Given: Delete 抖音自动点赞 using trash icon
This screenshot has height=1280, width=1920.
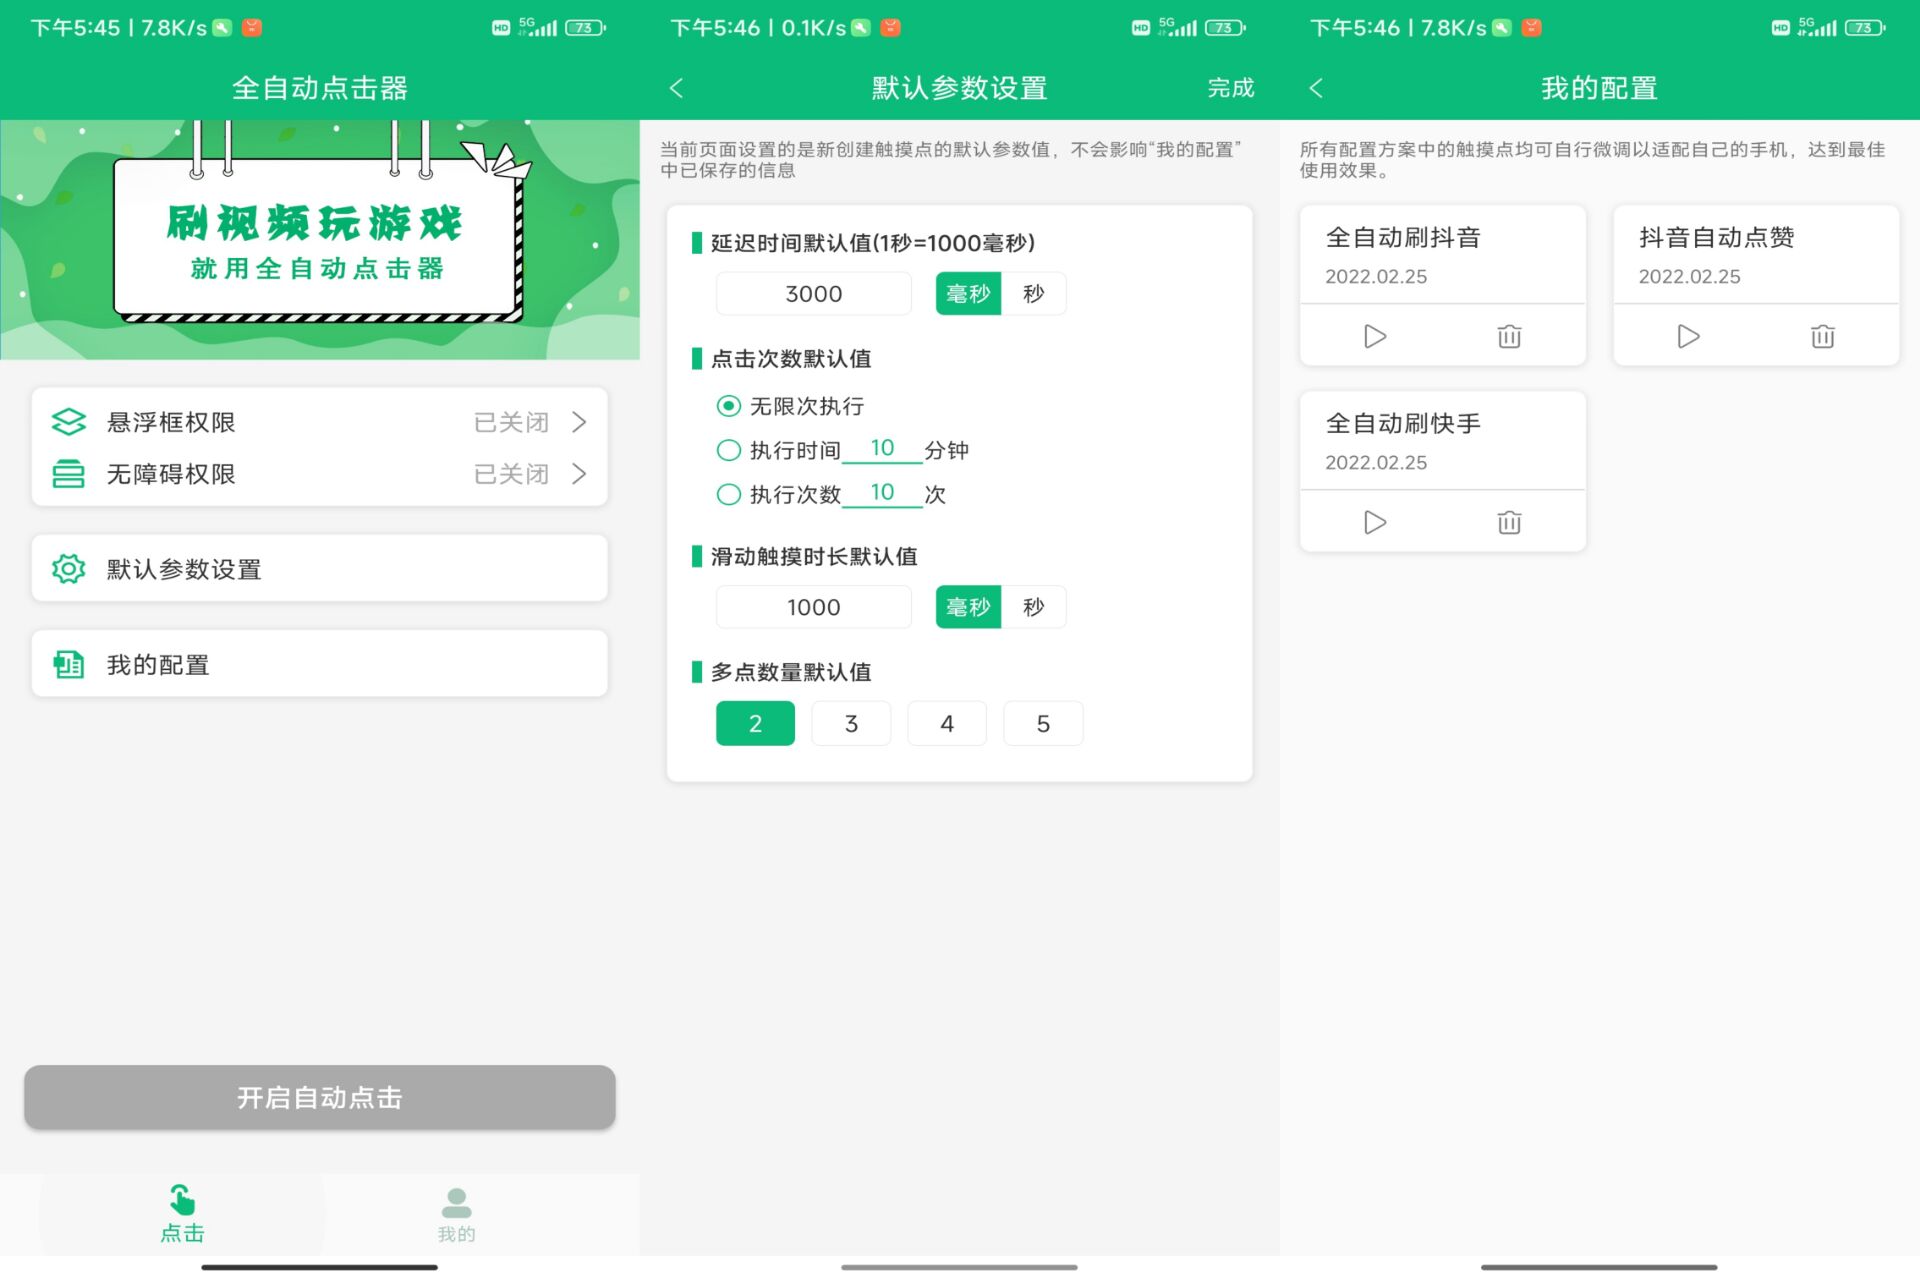Looking at the screenshot, I should pyautogui.click(x=1822, y=336).
